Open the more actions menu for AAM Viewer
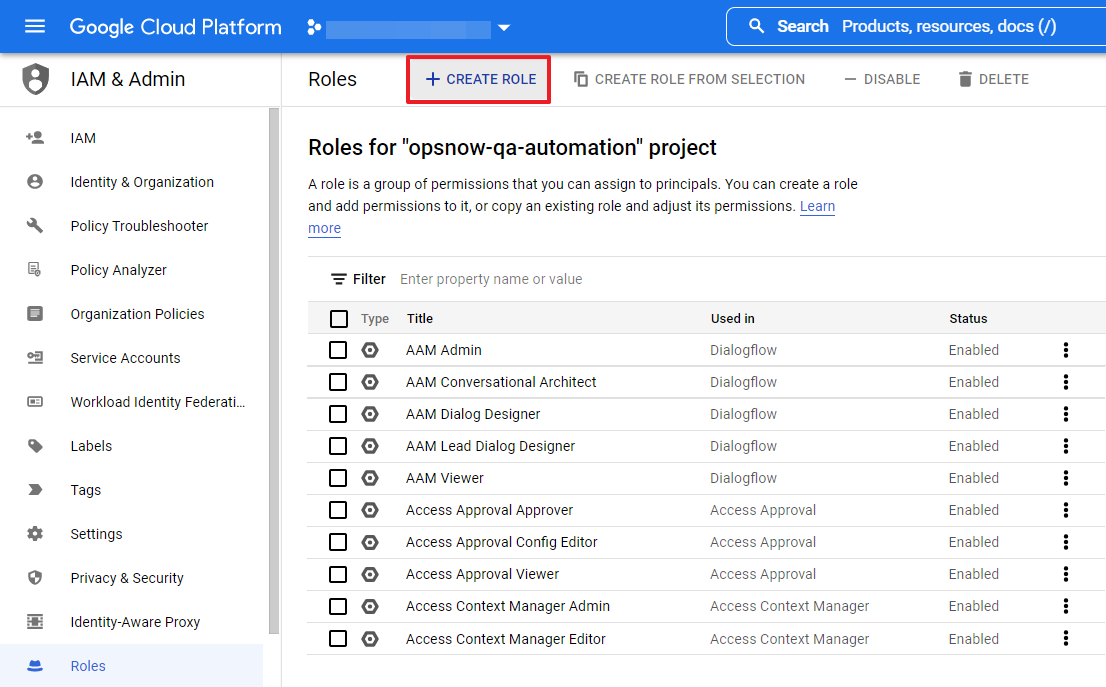This screenshot has width=1106, height=687. 1066,478
